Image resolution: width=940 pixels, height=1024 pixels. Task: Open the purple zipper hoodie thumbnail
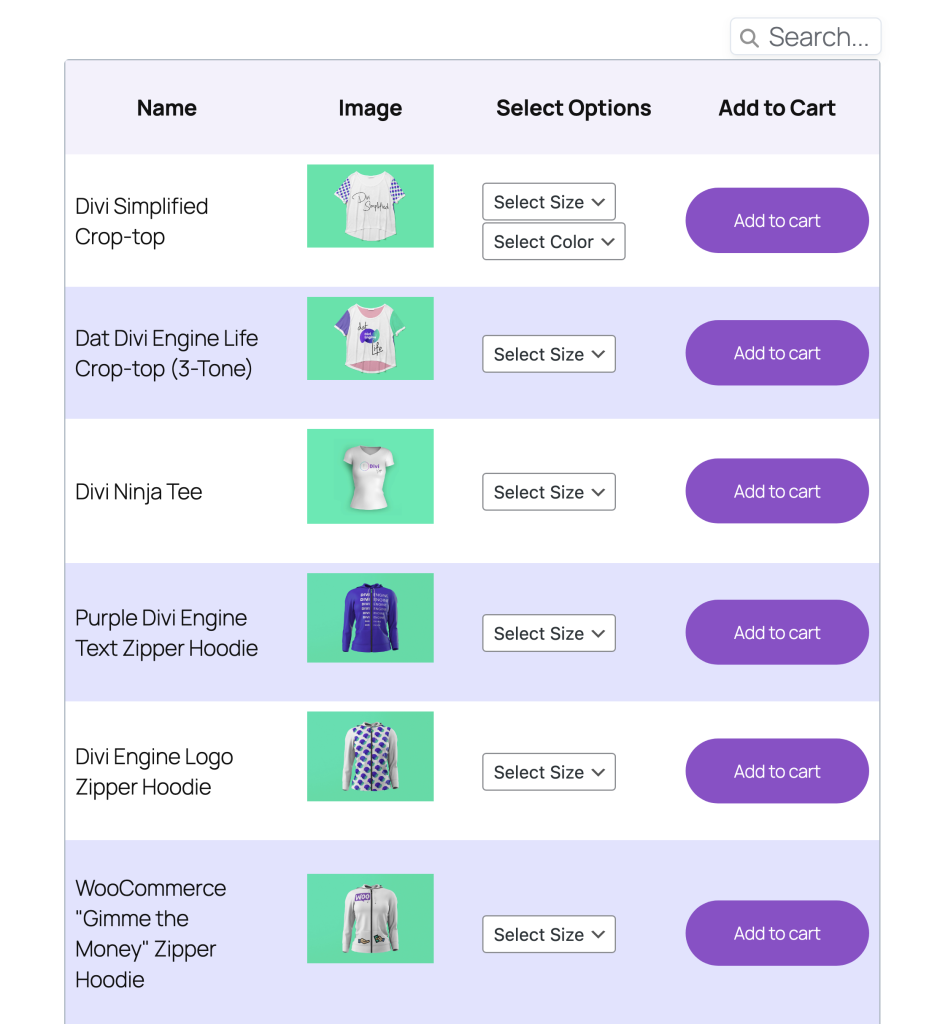pyautogui.click(x=370, y=618)
